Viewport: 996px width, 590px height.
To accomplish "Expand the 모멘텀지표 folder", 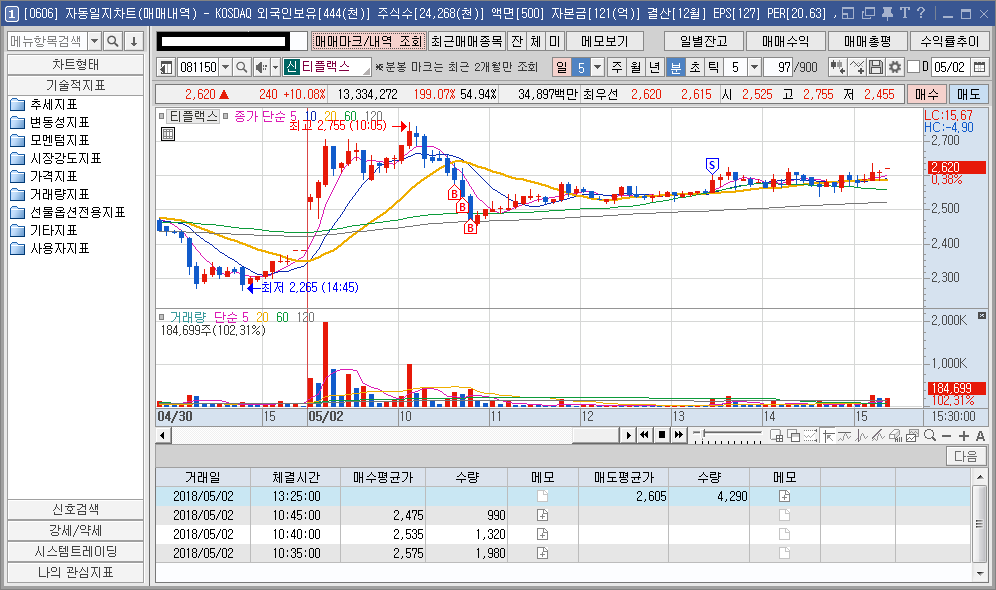I will [50, 140].
